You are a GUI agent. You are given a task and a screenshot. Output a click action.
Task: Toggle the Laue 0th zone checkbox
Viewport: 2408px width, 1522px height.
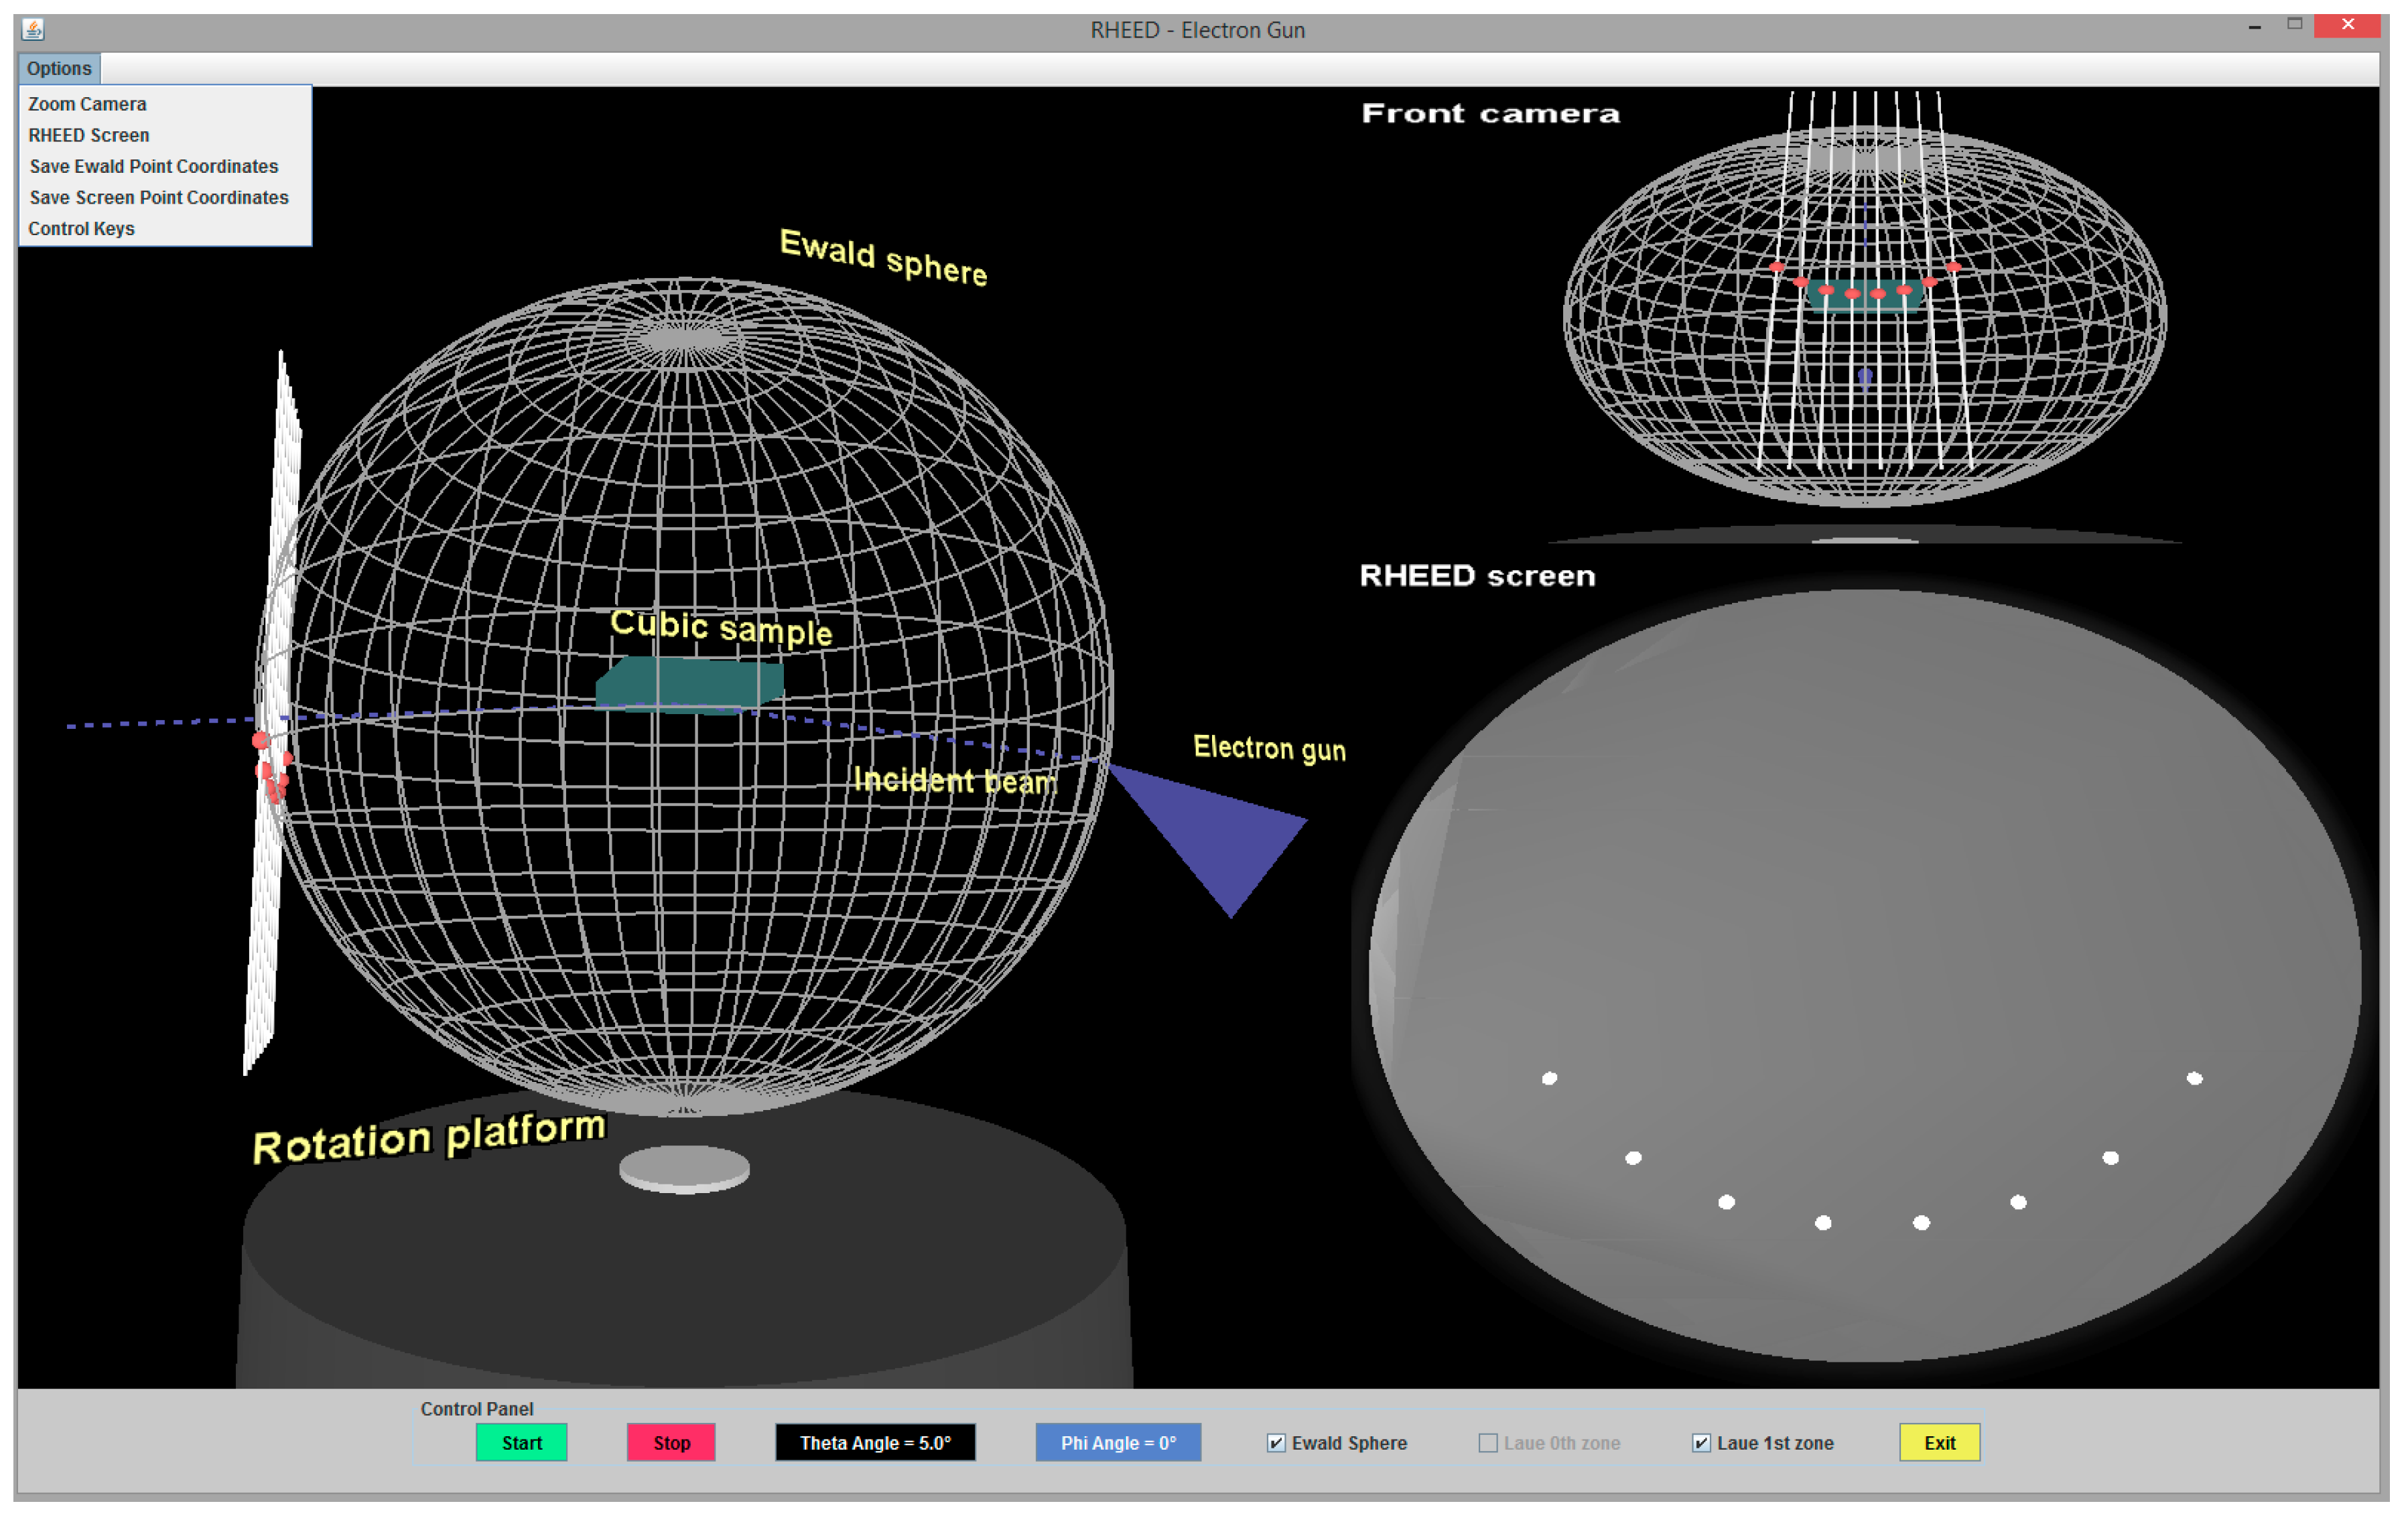pyautogui.click(x=1488, y=1443)
